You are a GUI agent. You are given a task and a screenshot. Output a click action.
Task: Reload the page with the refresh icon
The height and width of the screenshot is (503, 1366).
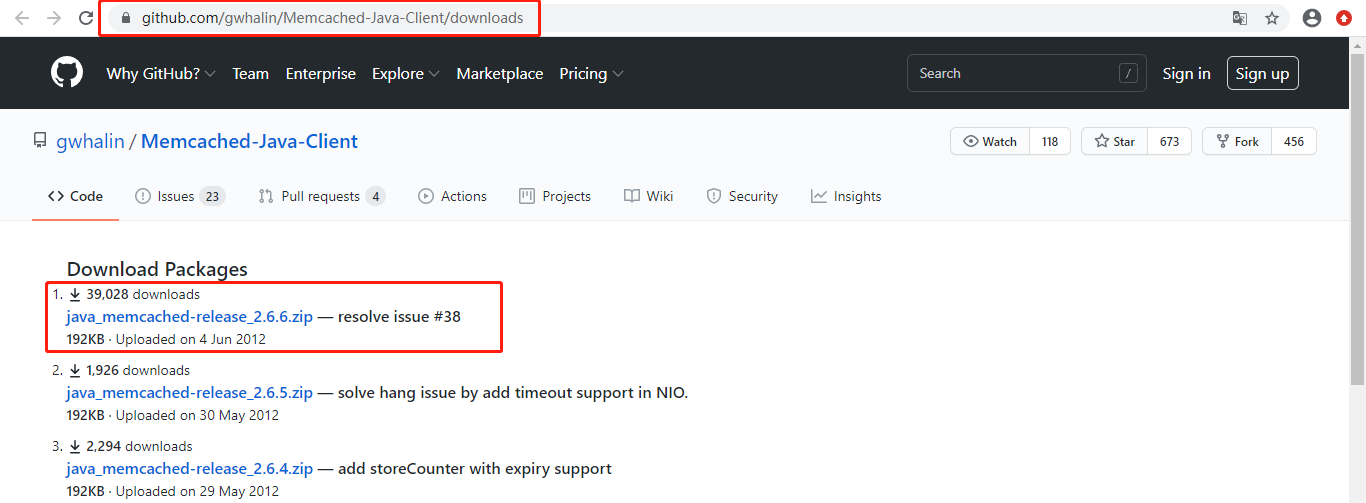pyautogui.click(x=86, y=18)
